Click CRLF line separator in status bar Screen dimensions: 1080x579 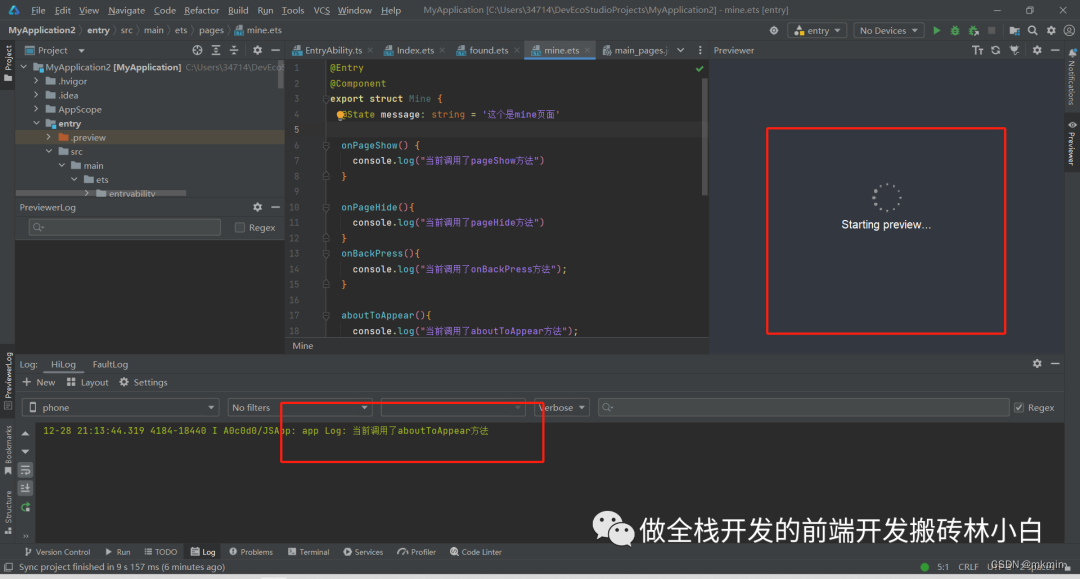pos(968,567)
